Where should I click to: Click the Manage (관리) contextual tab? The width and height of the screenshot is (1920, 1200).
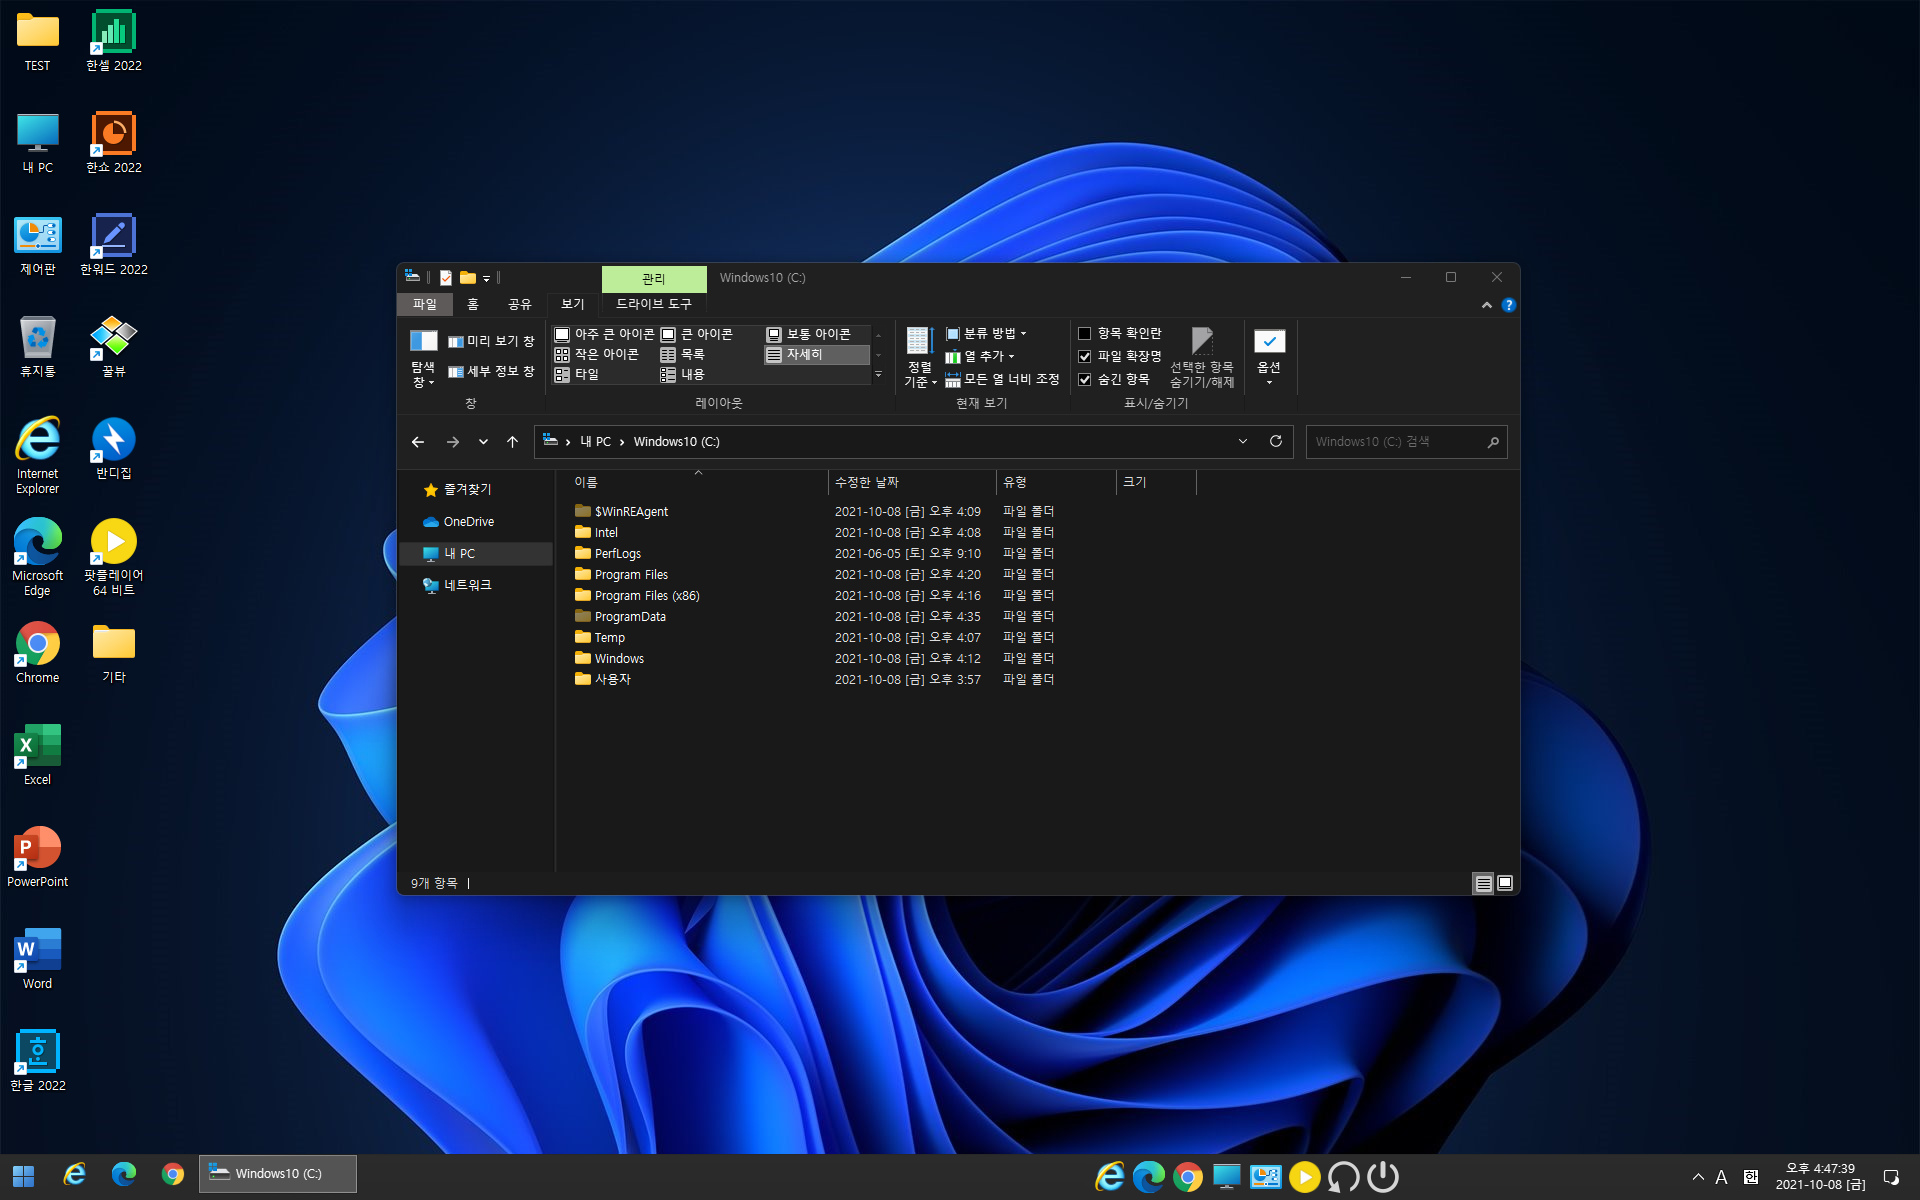(x=654, y=279)
